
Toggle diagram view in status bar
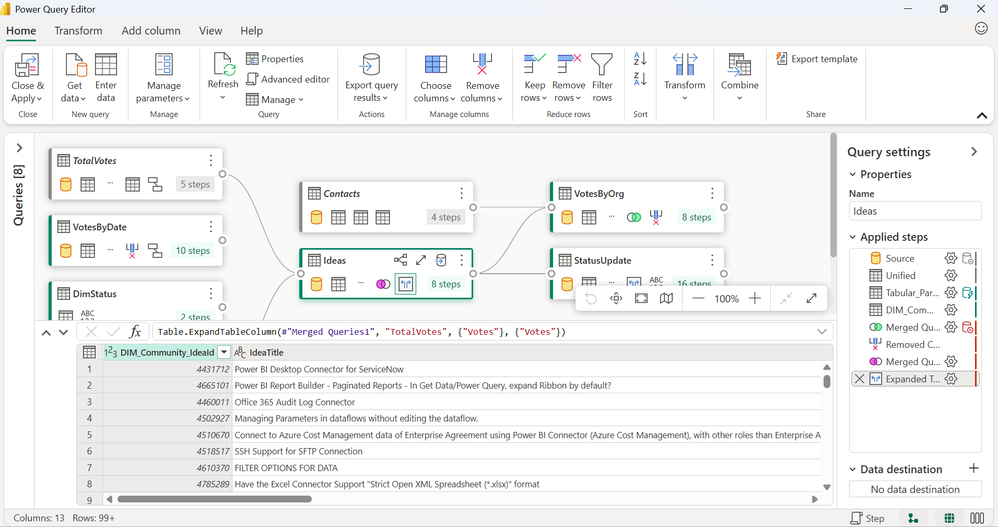(x=913, y=518)
